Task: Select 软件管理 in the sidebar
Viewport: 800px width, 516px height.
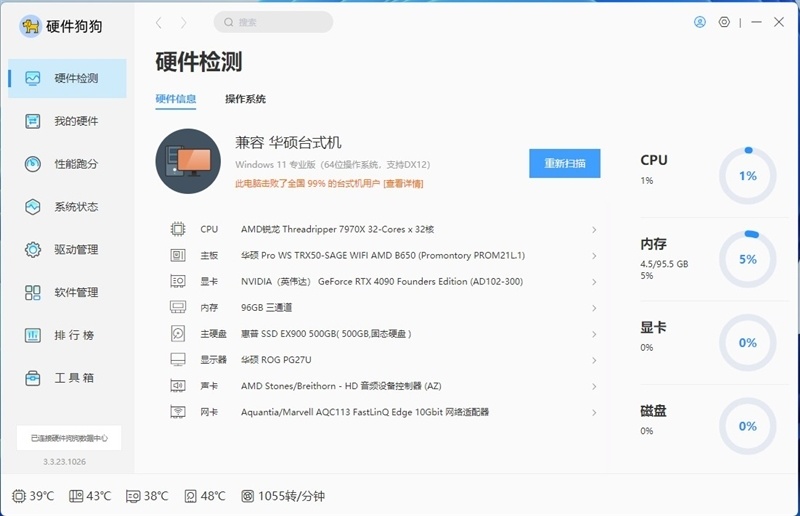Action: click(x=67, y=292)
